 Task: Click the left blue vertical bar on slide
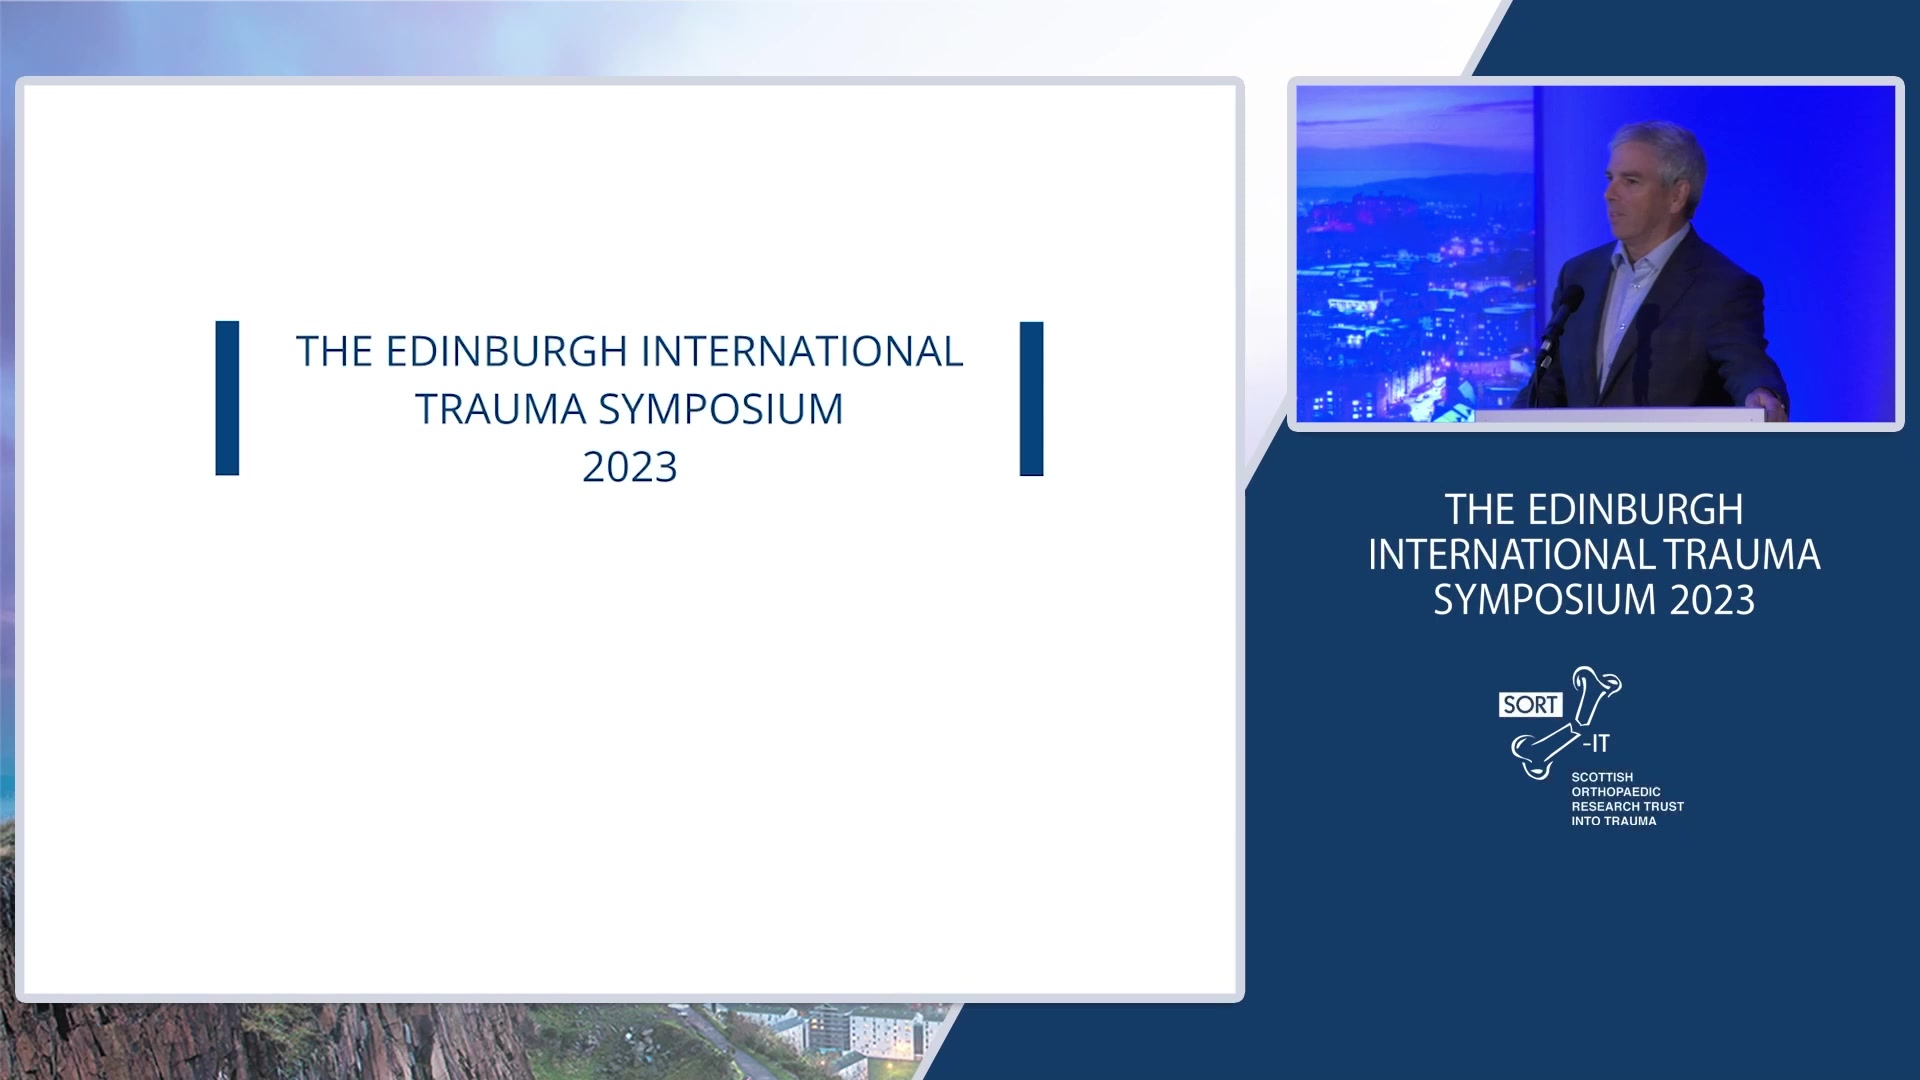point(227,398)
